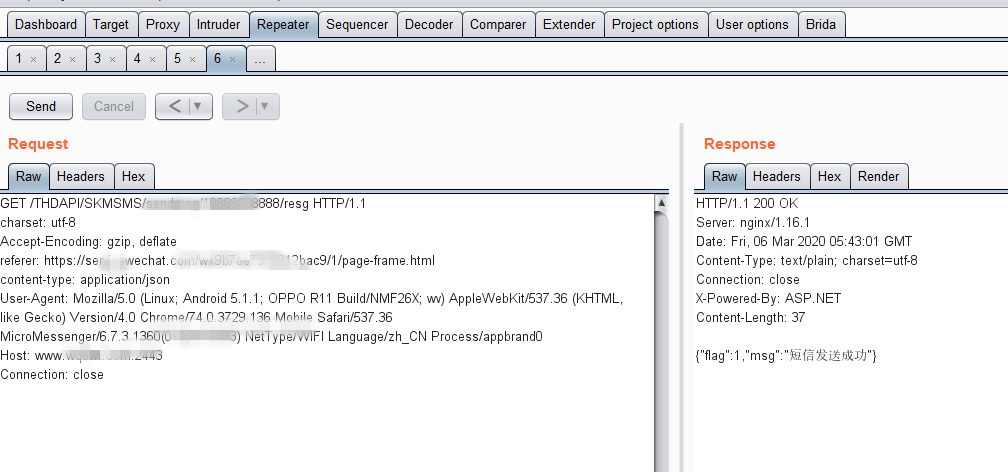Show request Headers view
Image resolution: width=1008 pixels, height=472 pixels.
coord(81,176)
